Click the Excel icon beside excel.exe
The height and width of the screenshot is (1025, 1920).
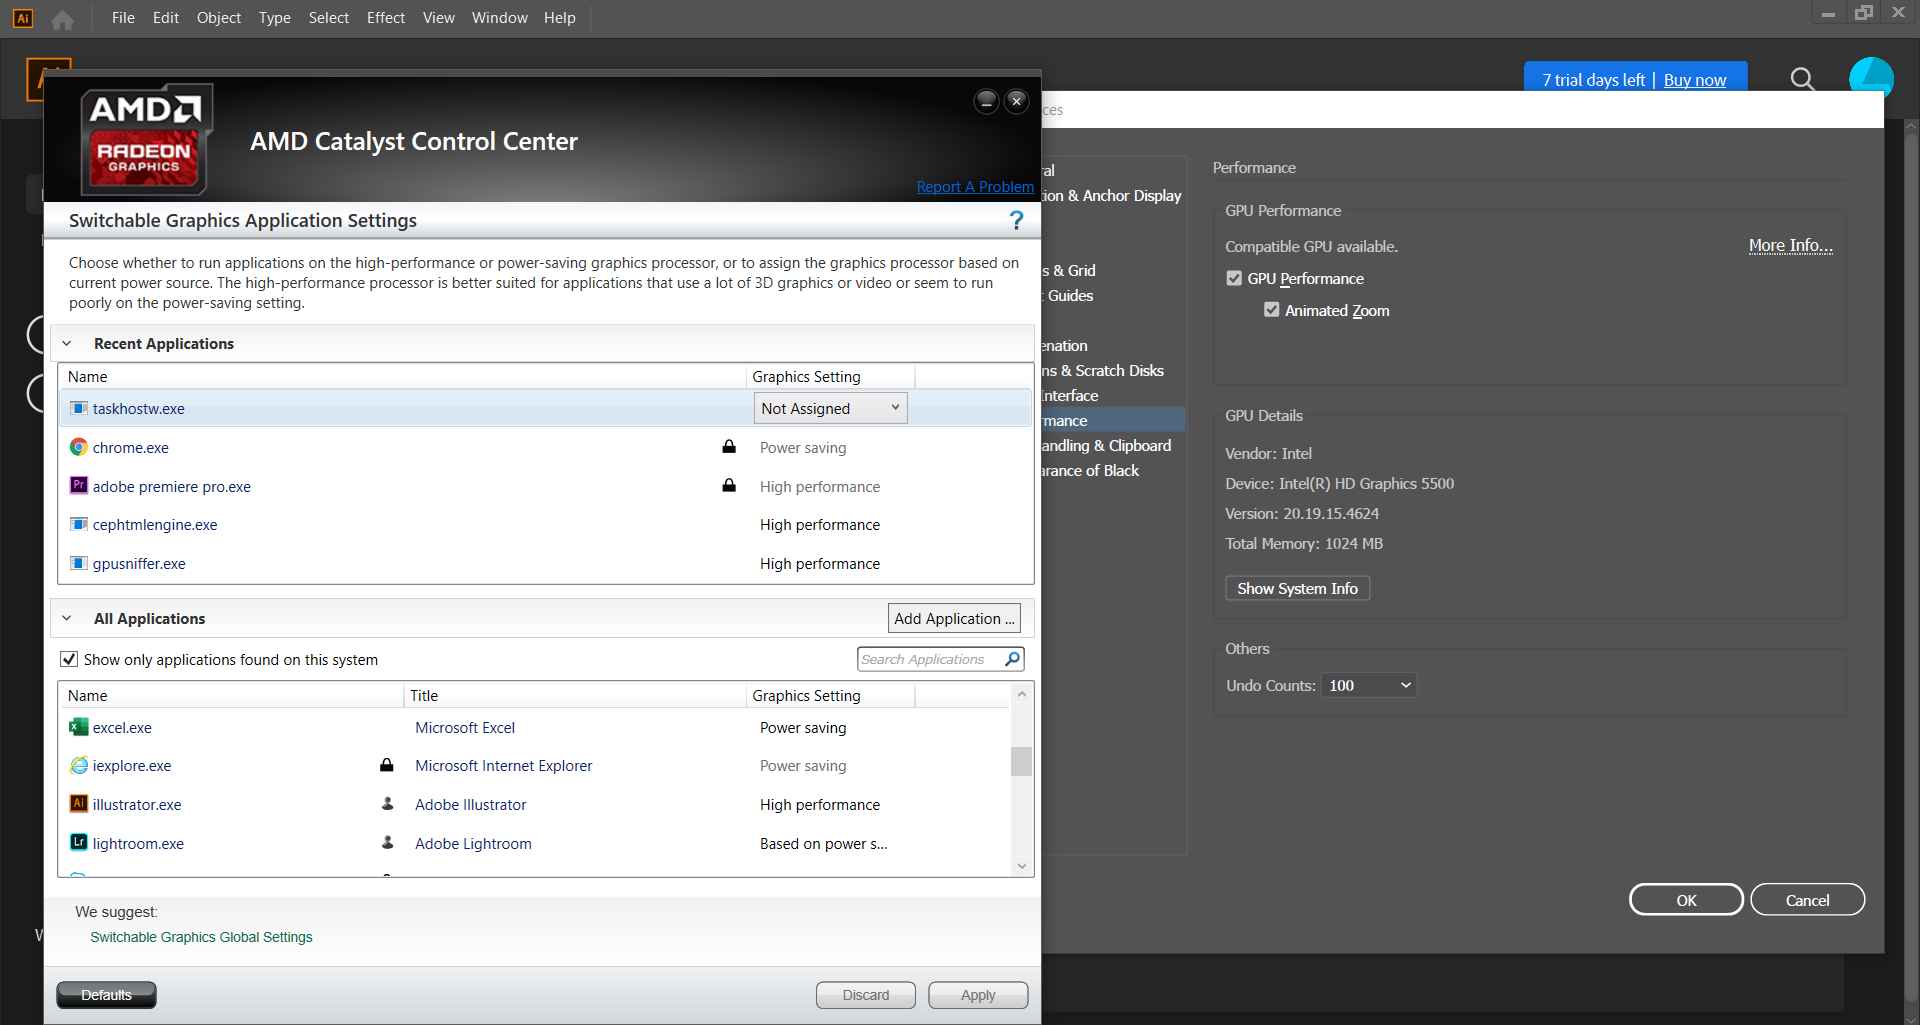[78, 727]
